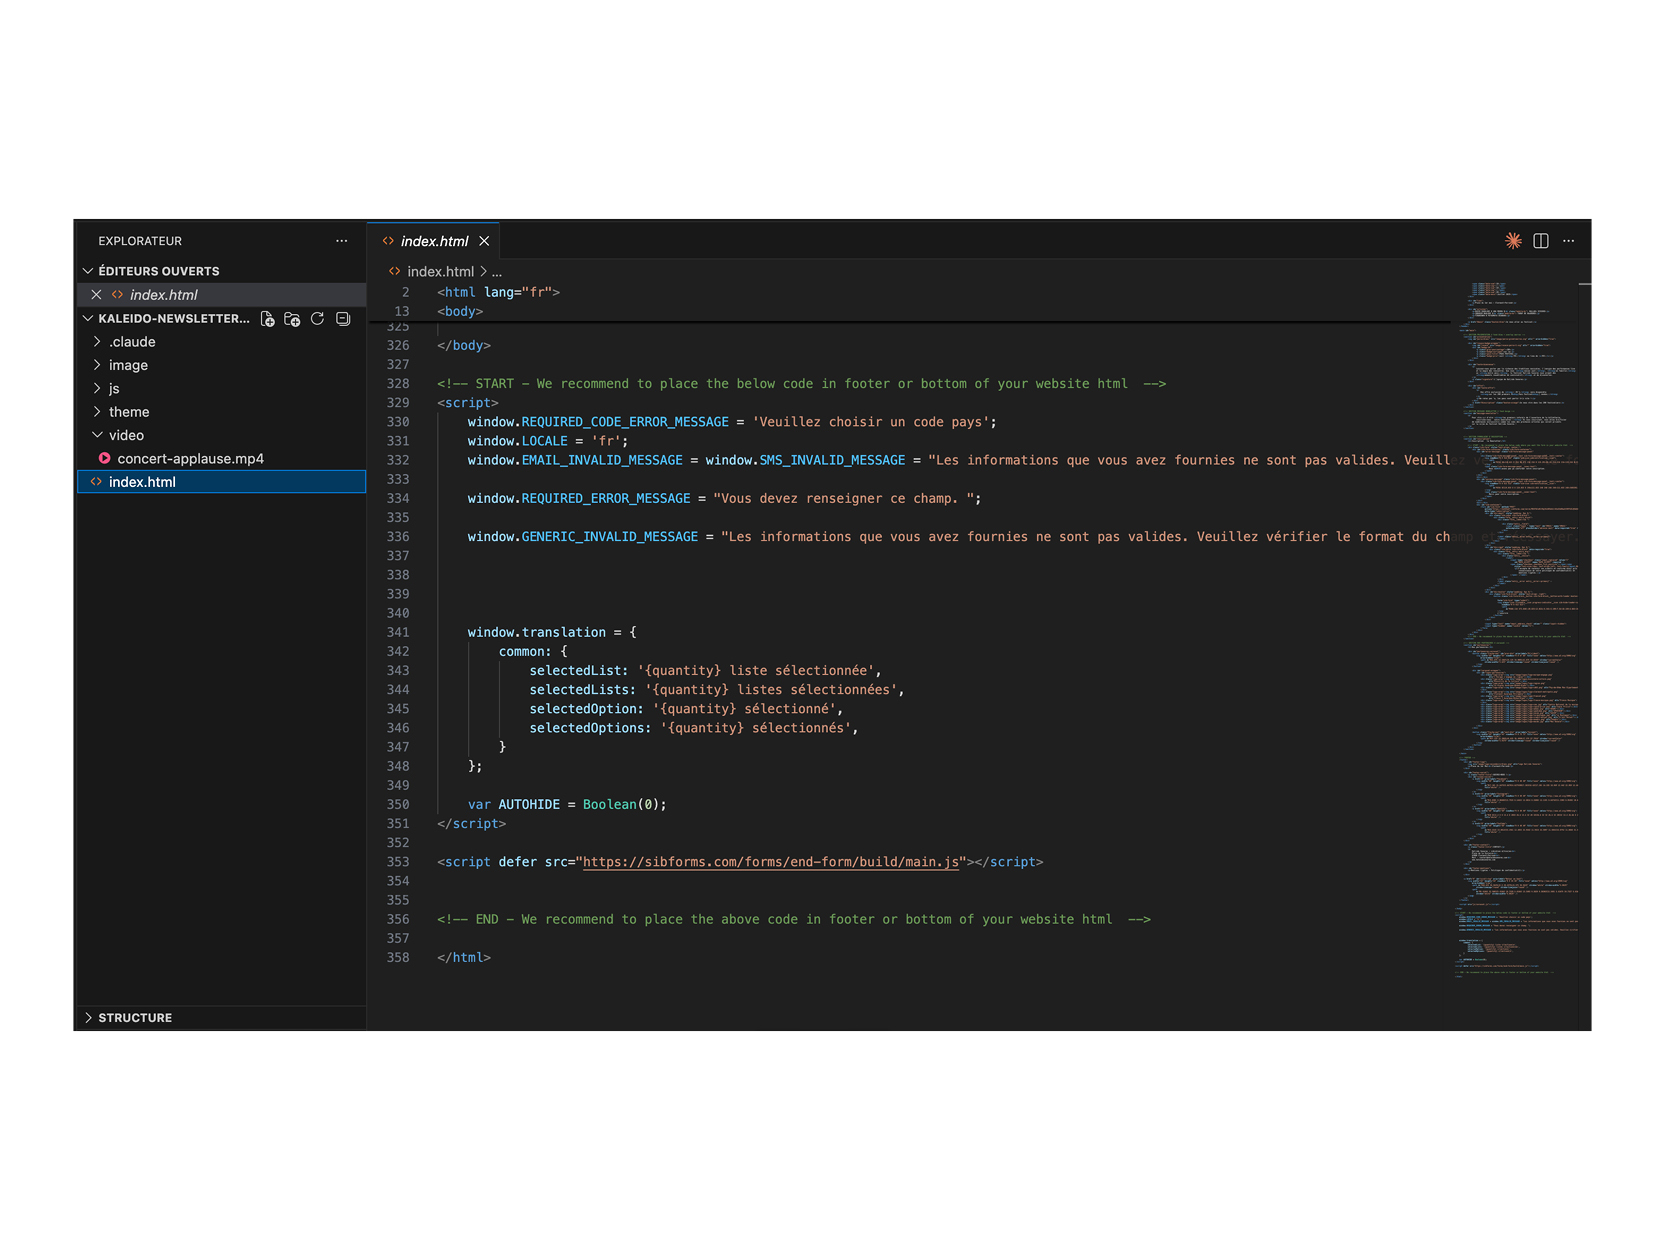
Task: Click the var AUTOHIDE declaration line
Action: coord(567,805)
